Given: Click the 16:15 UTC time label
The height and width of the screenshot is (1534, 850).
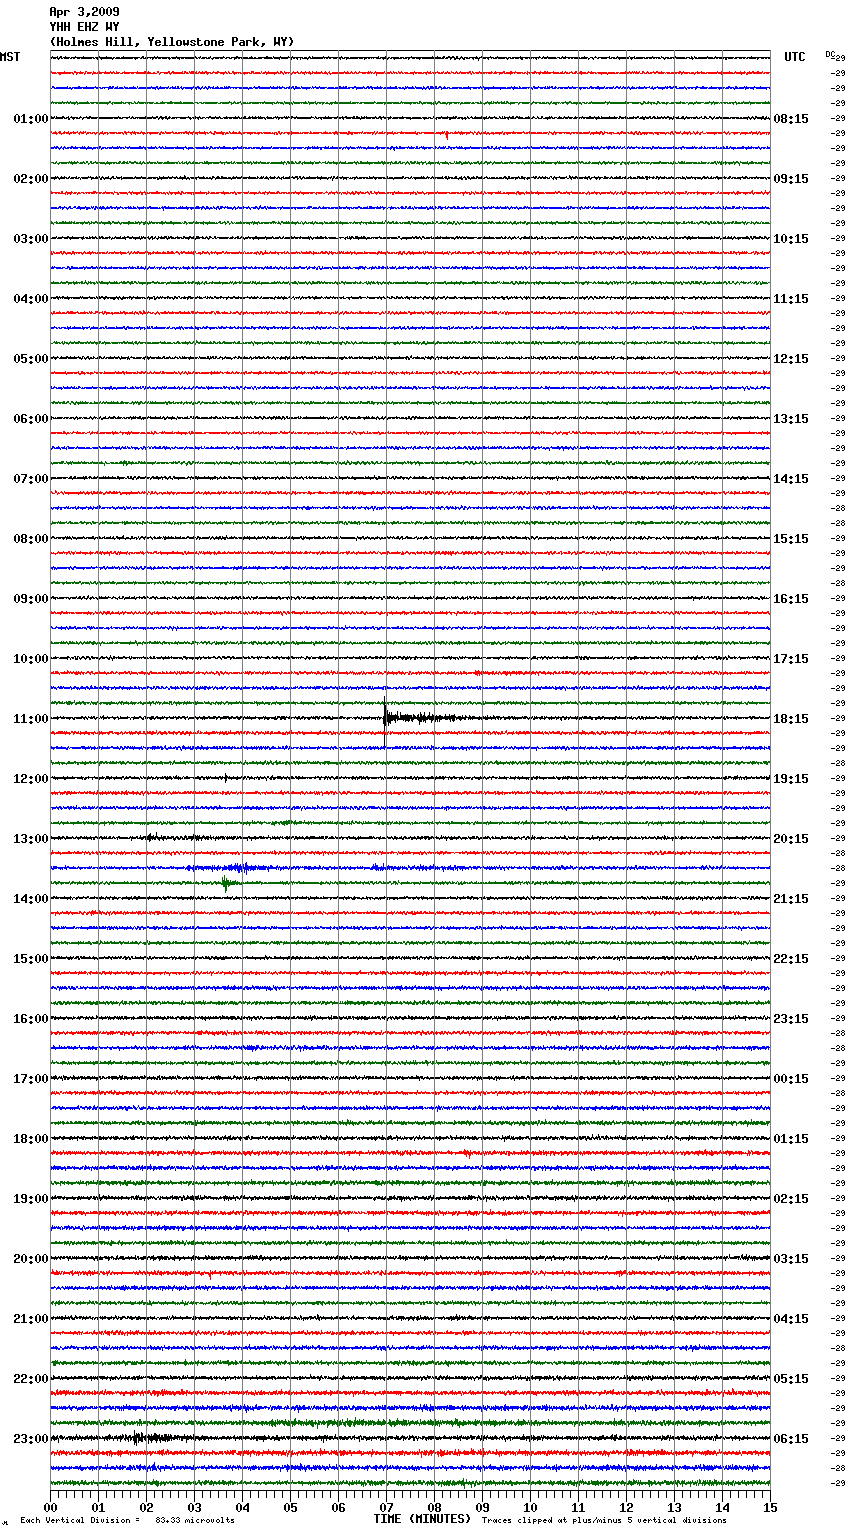Looking at the screenshot, I should coord(791,599).
